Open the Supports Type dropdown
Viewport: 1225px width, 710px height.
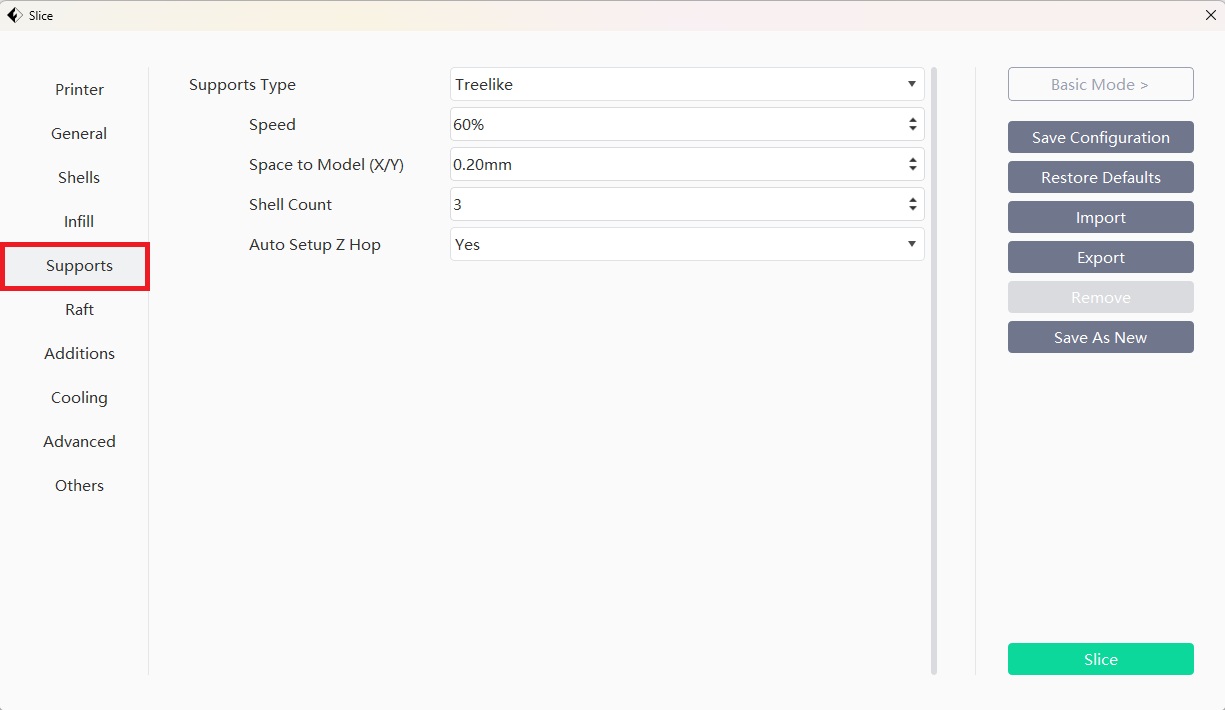[686, 85]
